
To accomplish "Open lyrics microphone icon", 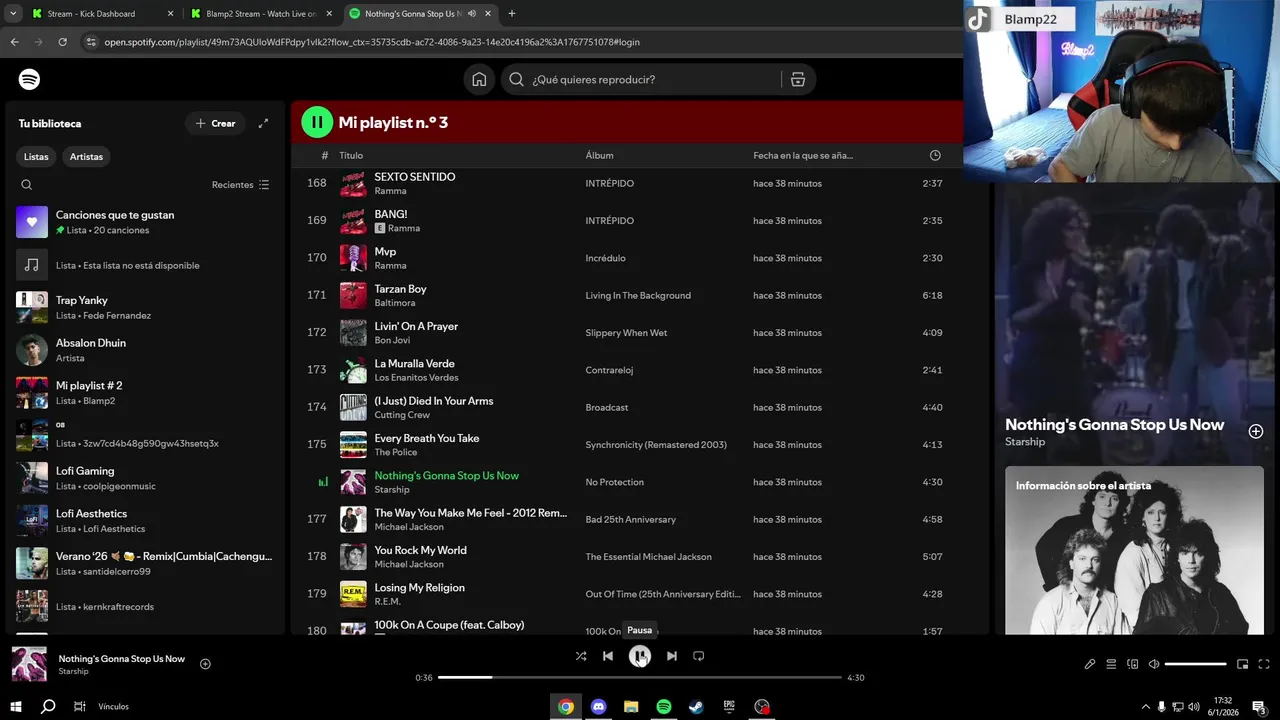I will 1090,664.
